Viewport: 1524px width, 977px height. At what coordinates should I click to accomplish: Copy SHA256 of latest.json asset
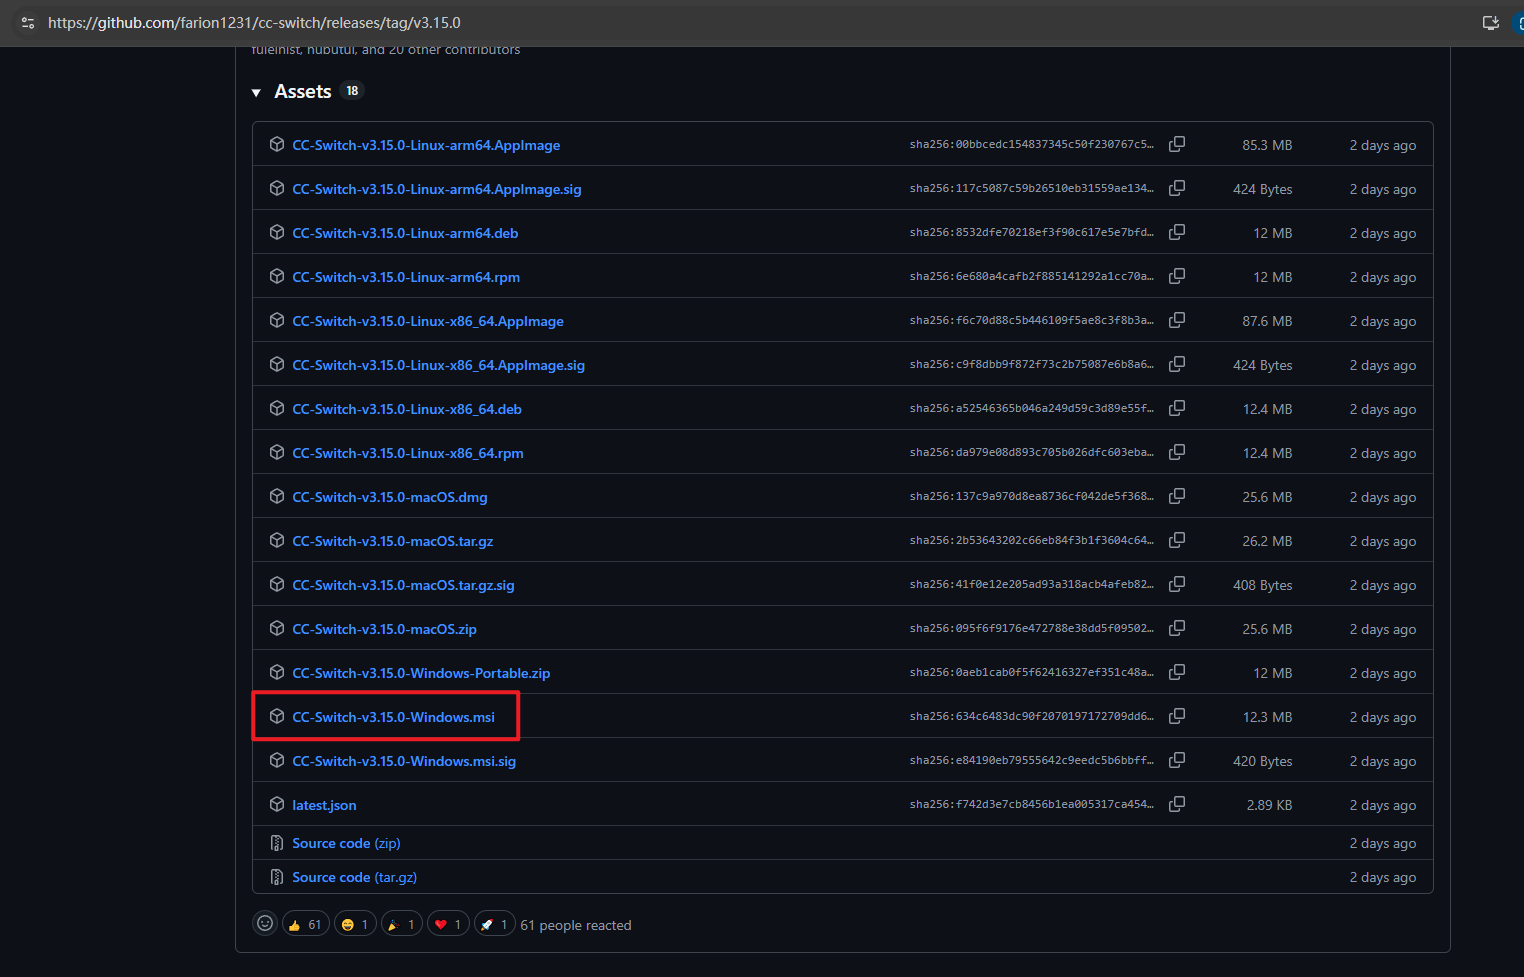[1177, 804]
